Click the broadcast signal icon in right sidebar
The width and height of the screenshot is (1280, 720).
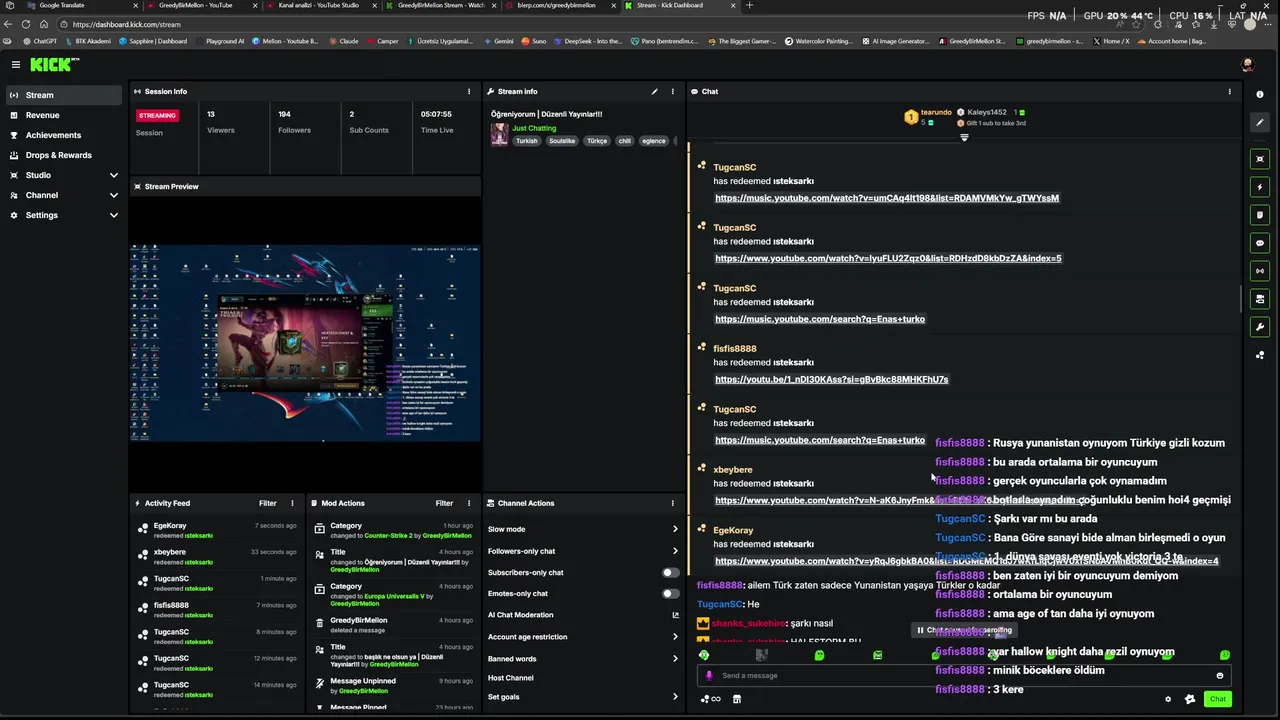(x=1260, y=271)
